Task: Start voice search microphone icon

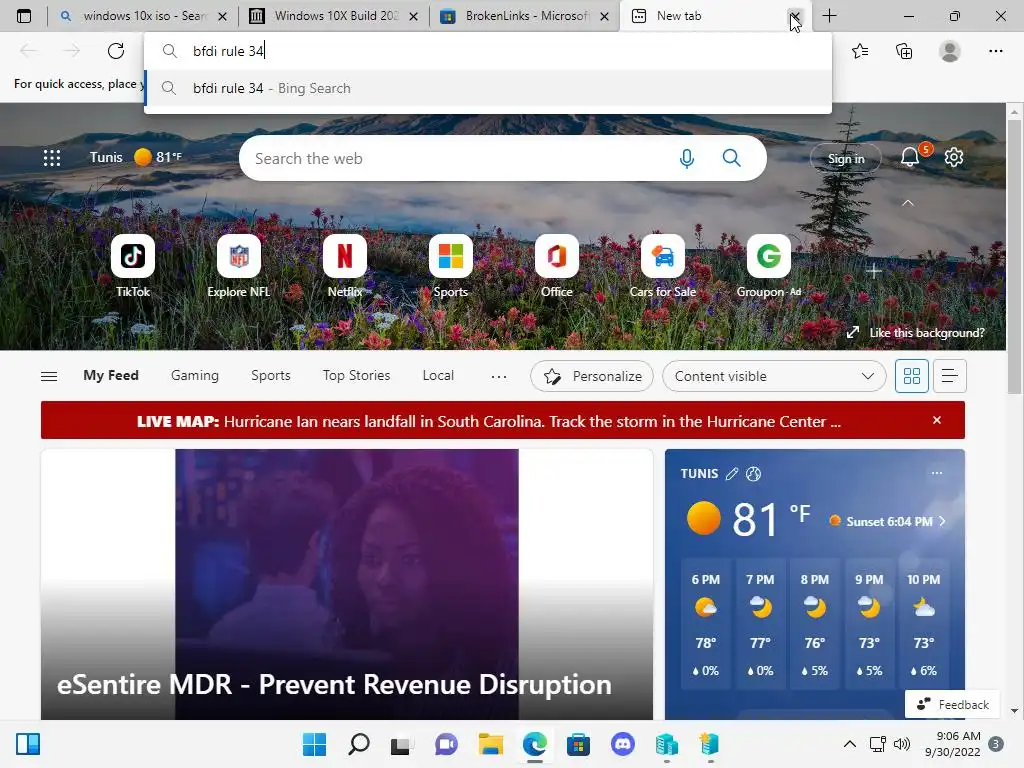Action: (x=686, y=158)
